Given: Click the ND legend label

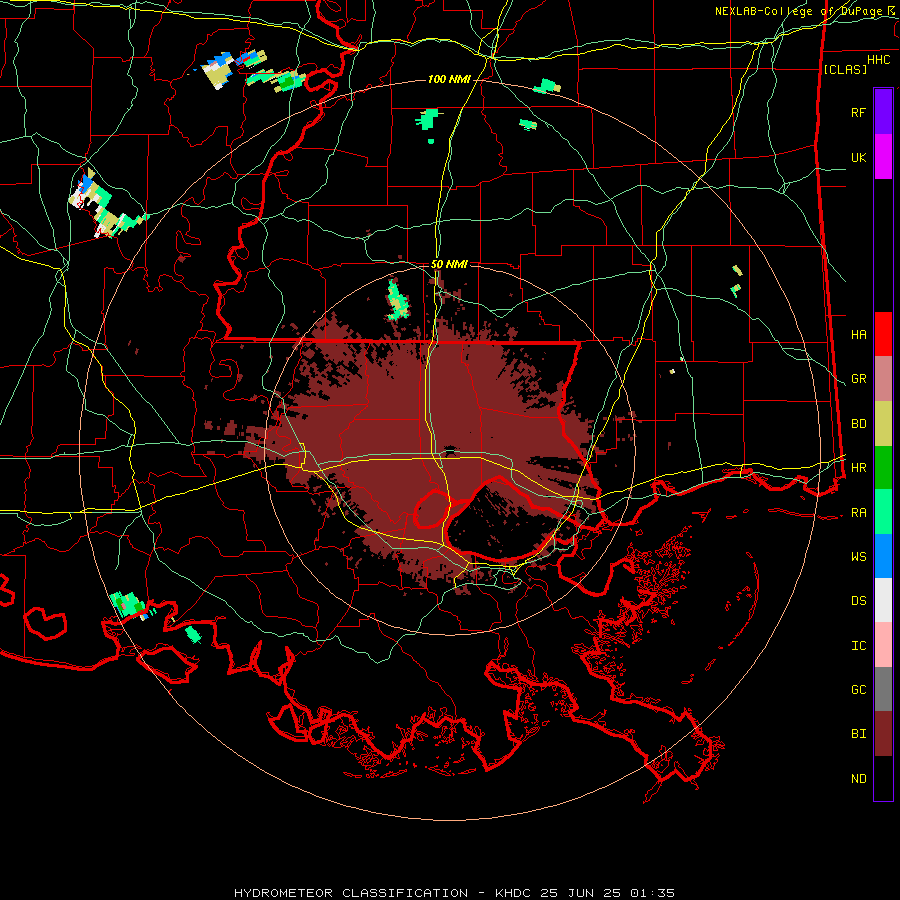Looking at the screenshot, I should pyautogui.click(x=858, y=779).
